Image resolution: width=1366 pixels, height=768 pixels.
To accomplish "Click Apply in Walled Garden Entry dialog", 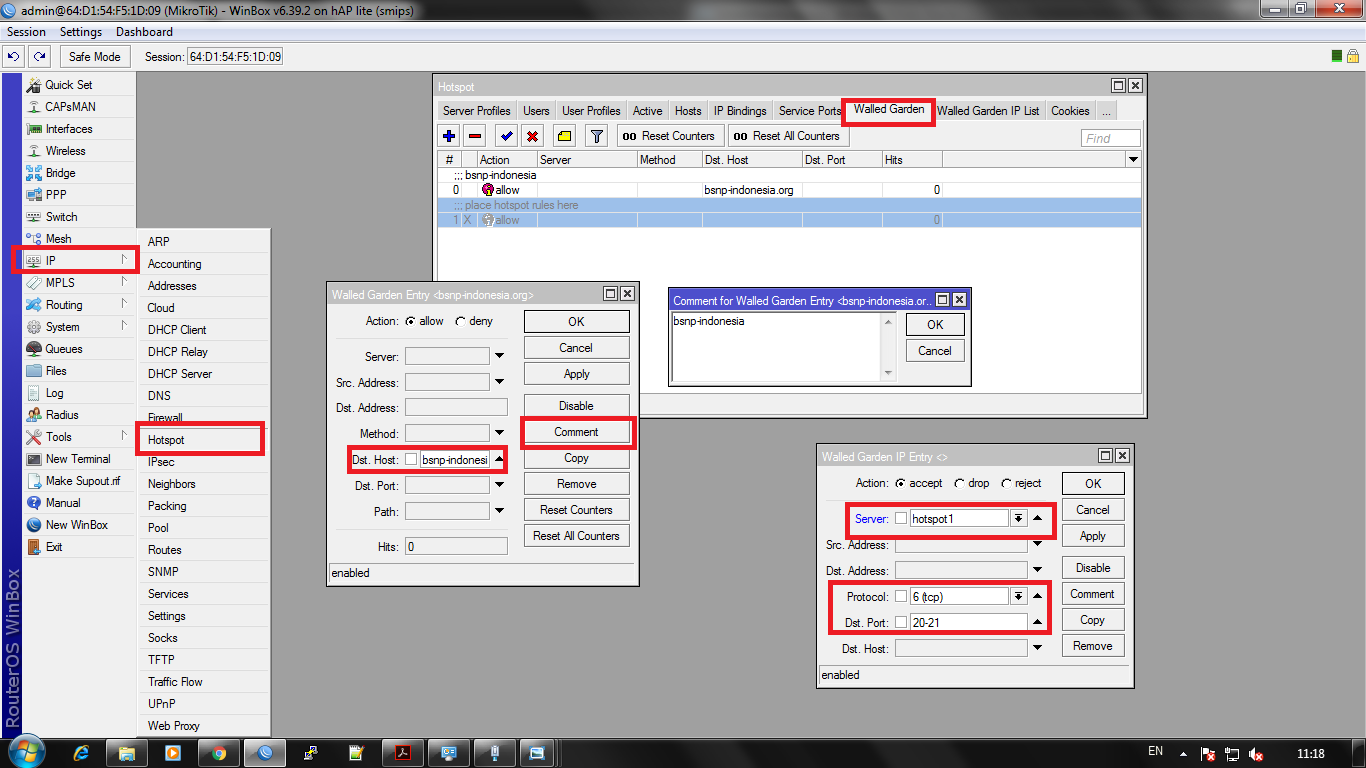I will [577, 374].
